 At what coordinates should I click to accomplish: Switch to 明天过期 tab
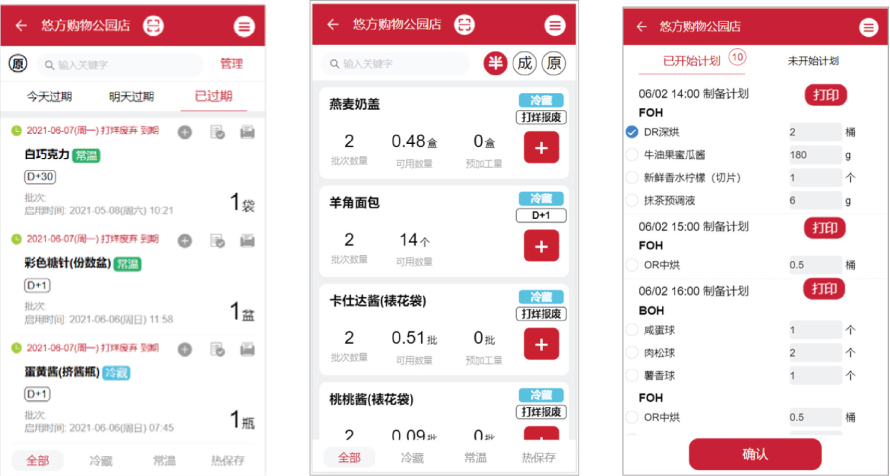click(x=131, y=96)
